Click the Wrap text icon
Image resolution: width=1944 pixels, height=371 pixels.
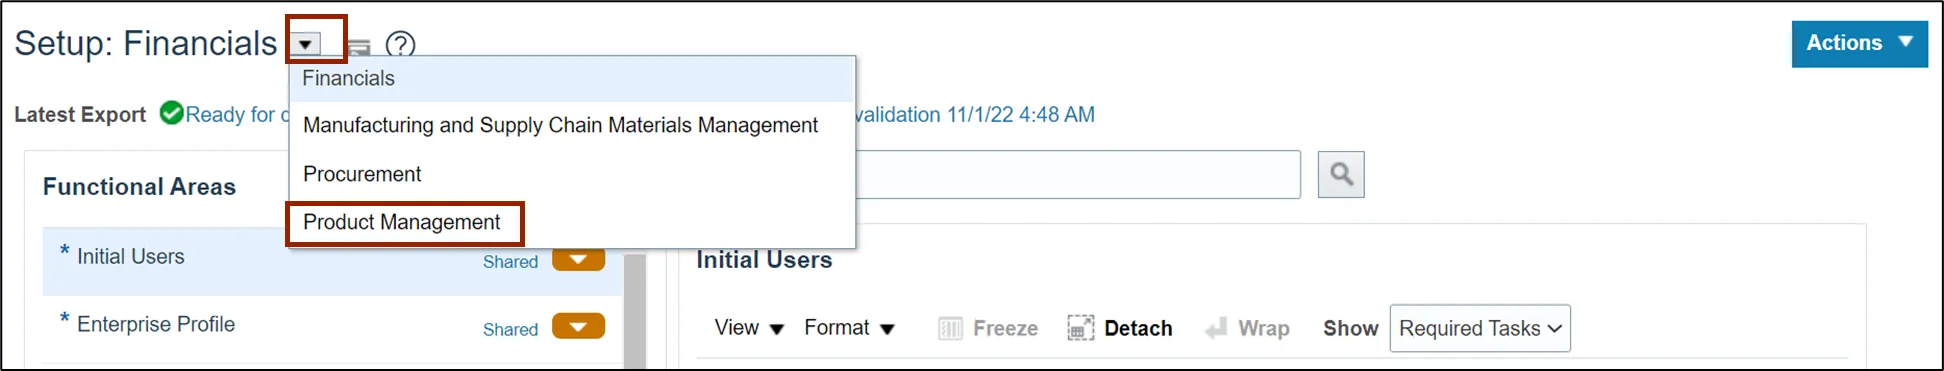[x=1216, y=328]
